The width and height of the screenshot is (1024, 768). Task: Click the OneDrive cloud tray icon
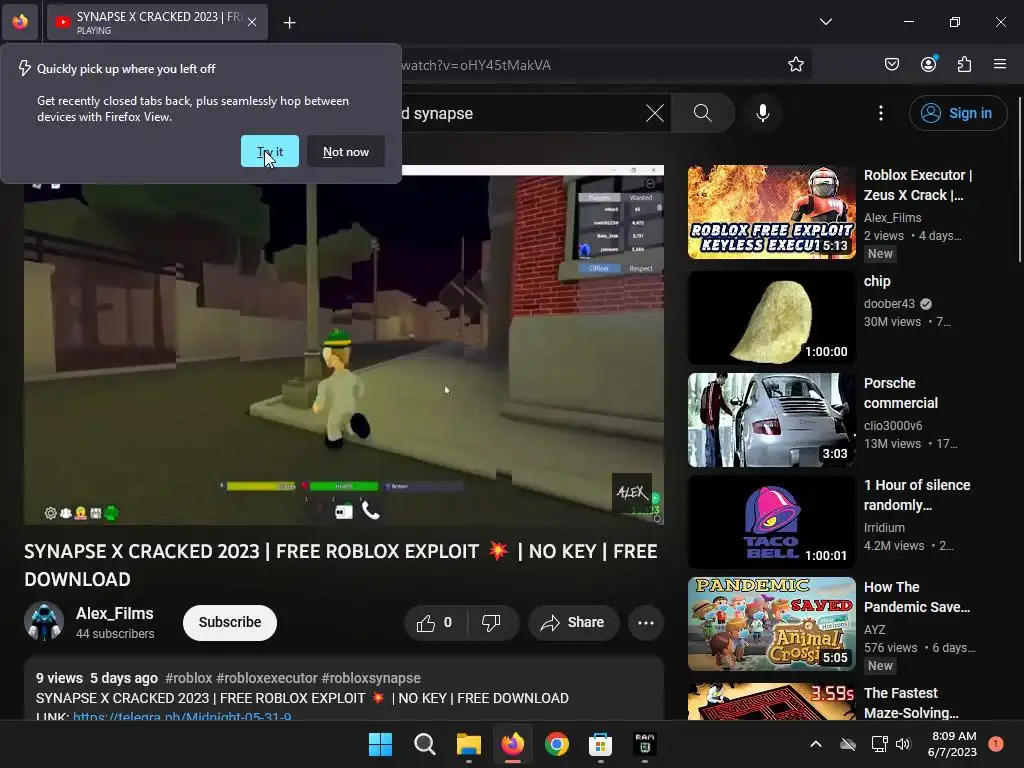(x=848, y=744)
